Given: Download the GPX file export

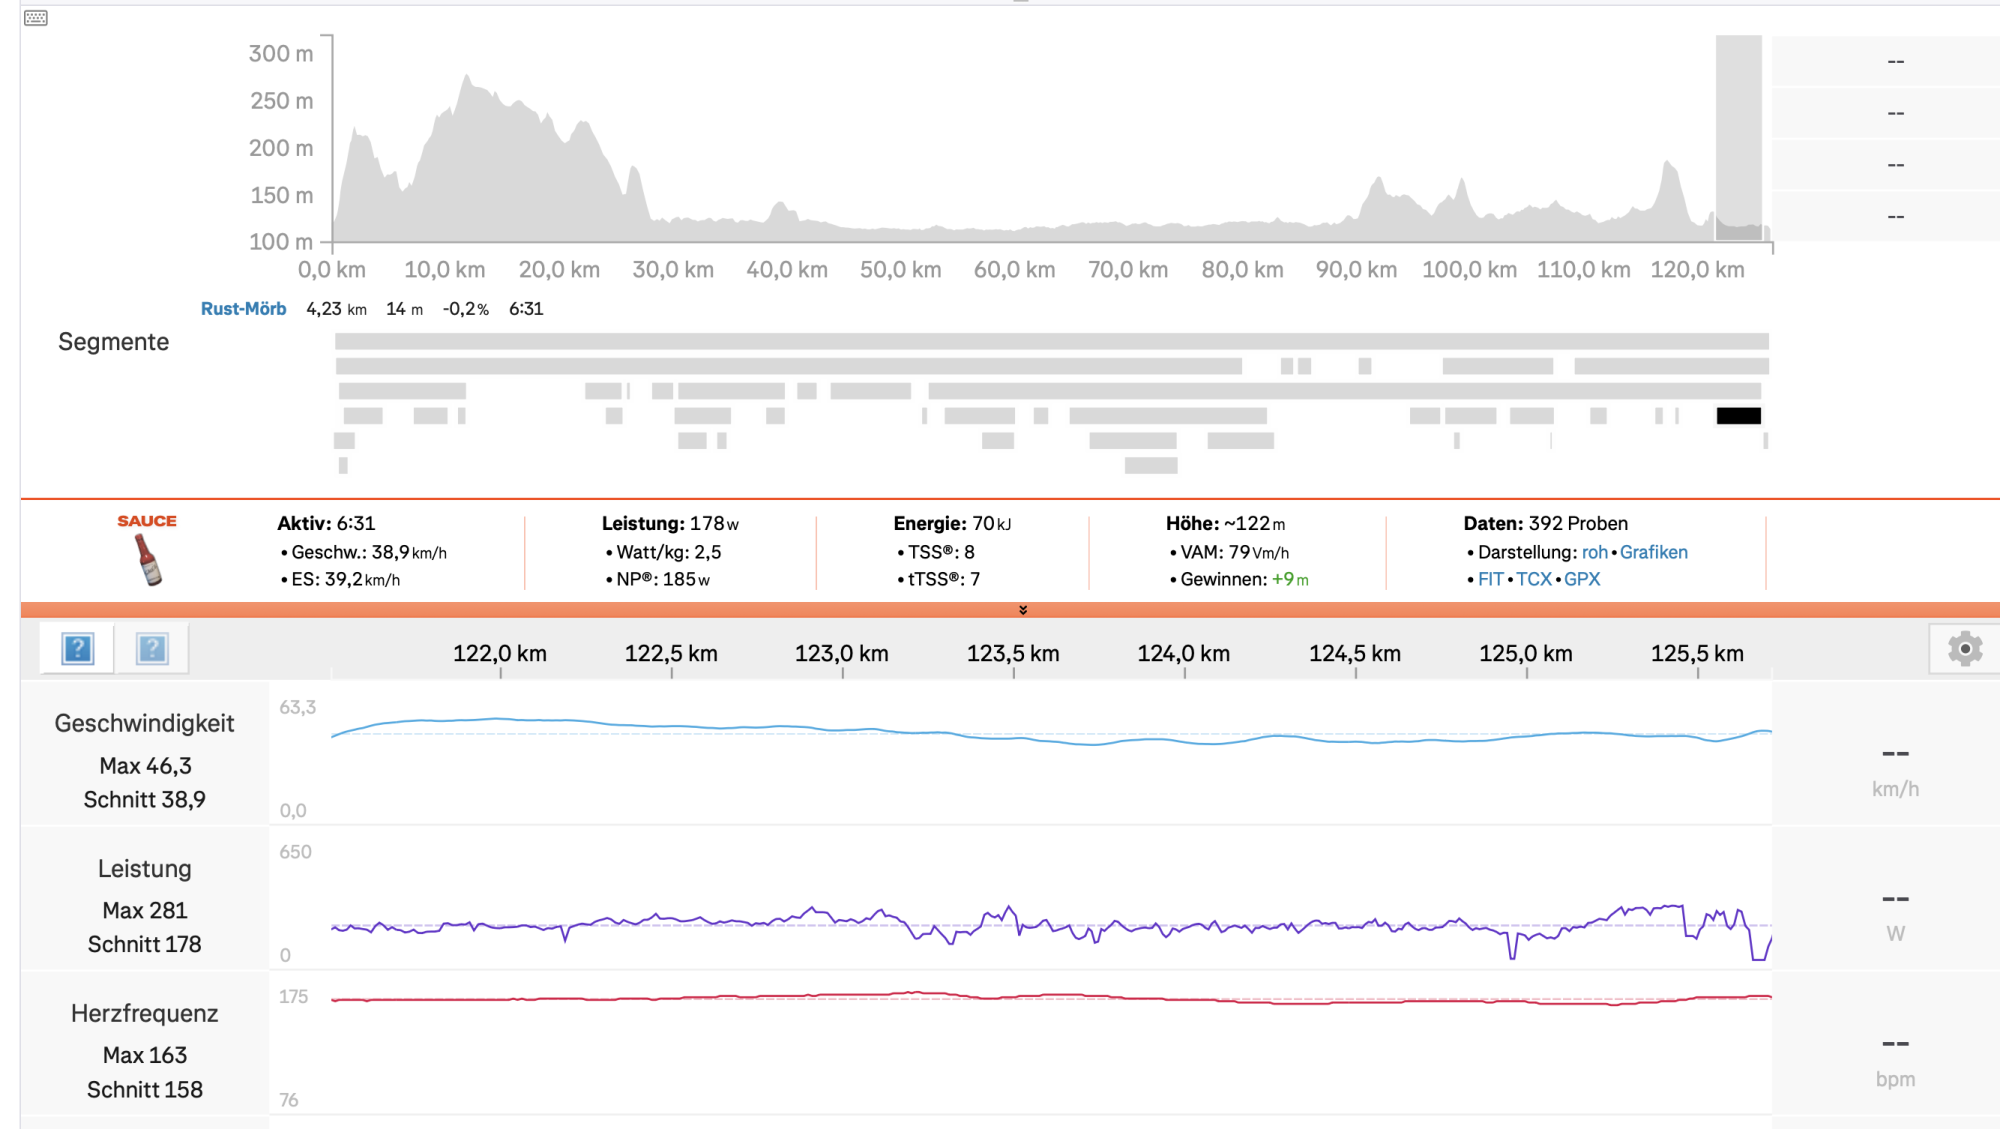Looking at the screenshot, I should coord(1581,579).
